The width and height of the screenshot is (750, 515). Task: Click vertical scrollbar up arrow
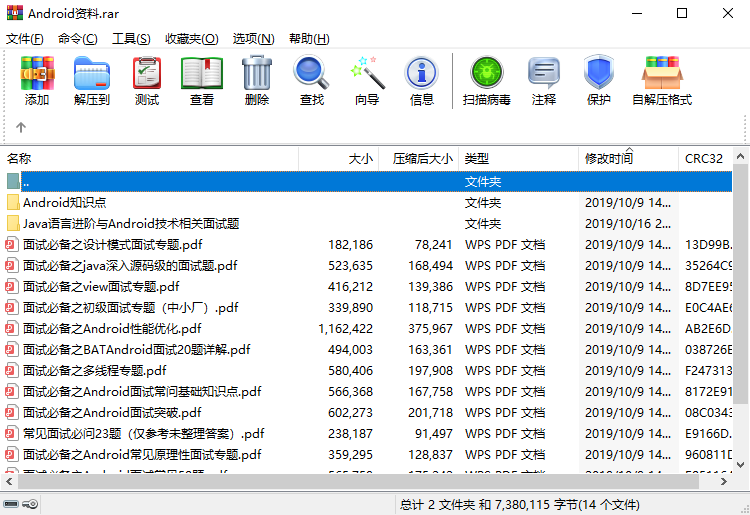(x=740, y=156)
